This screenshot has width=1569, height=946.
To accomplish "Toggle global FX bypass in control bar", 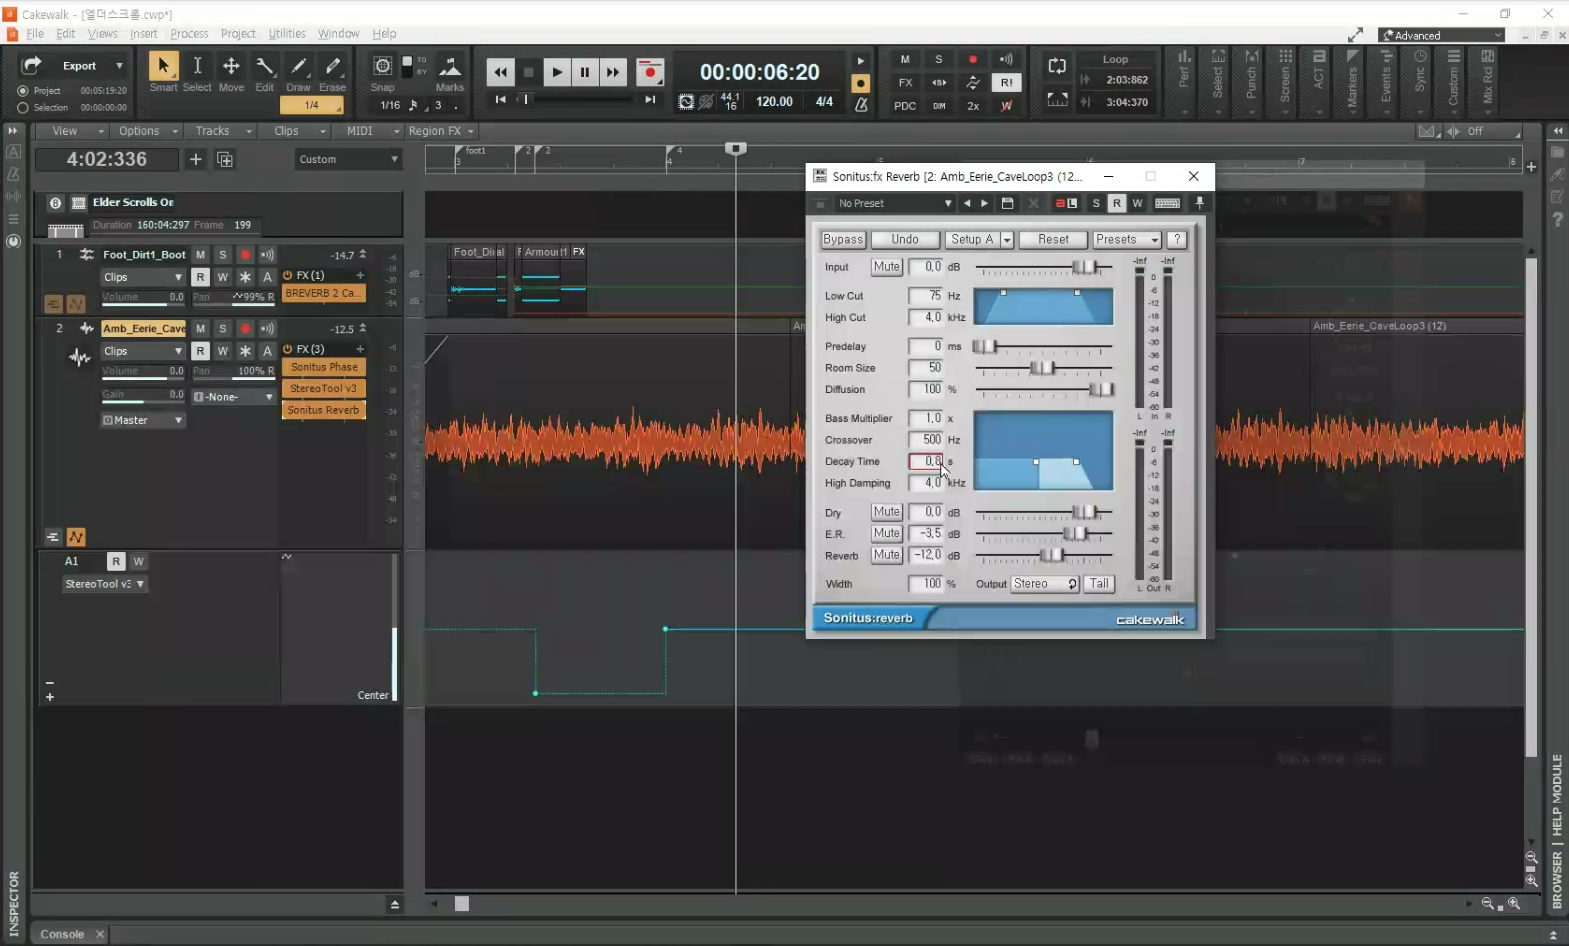I will click(905, 83).
